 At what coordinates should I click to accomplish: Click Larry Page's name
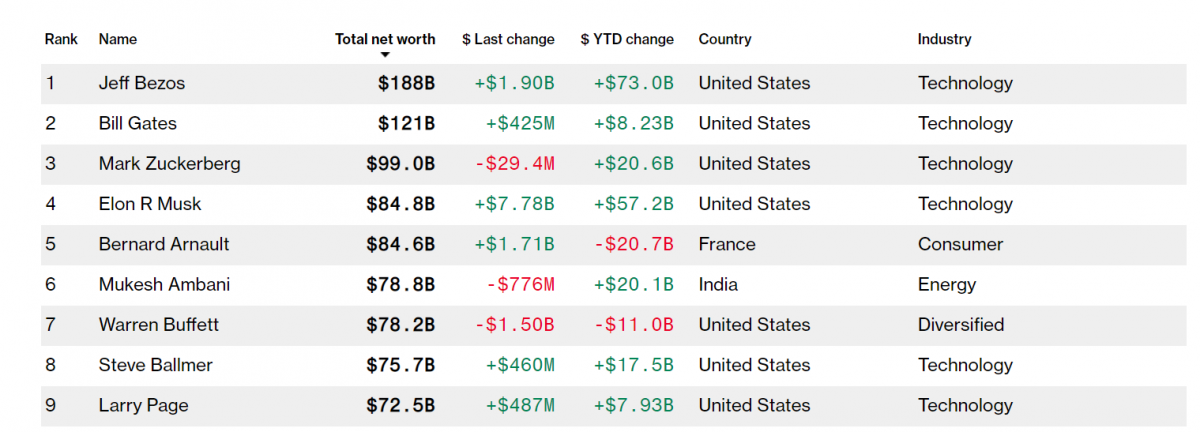click(144, 405)
